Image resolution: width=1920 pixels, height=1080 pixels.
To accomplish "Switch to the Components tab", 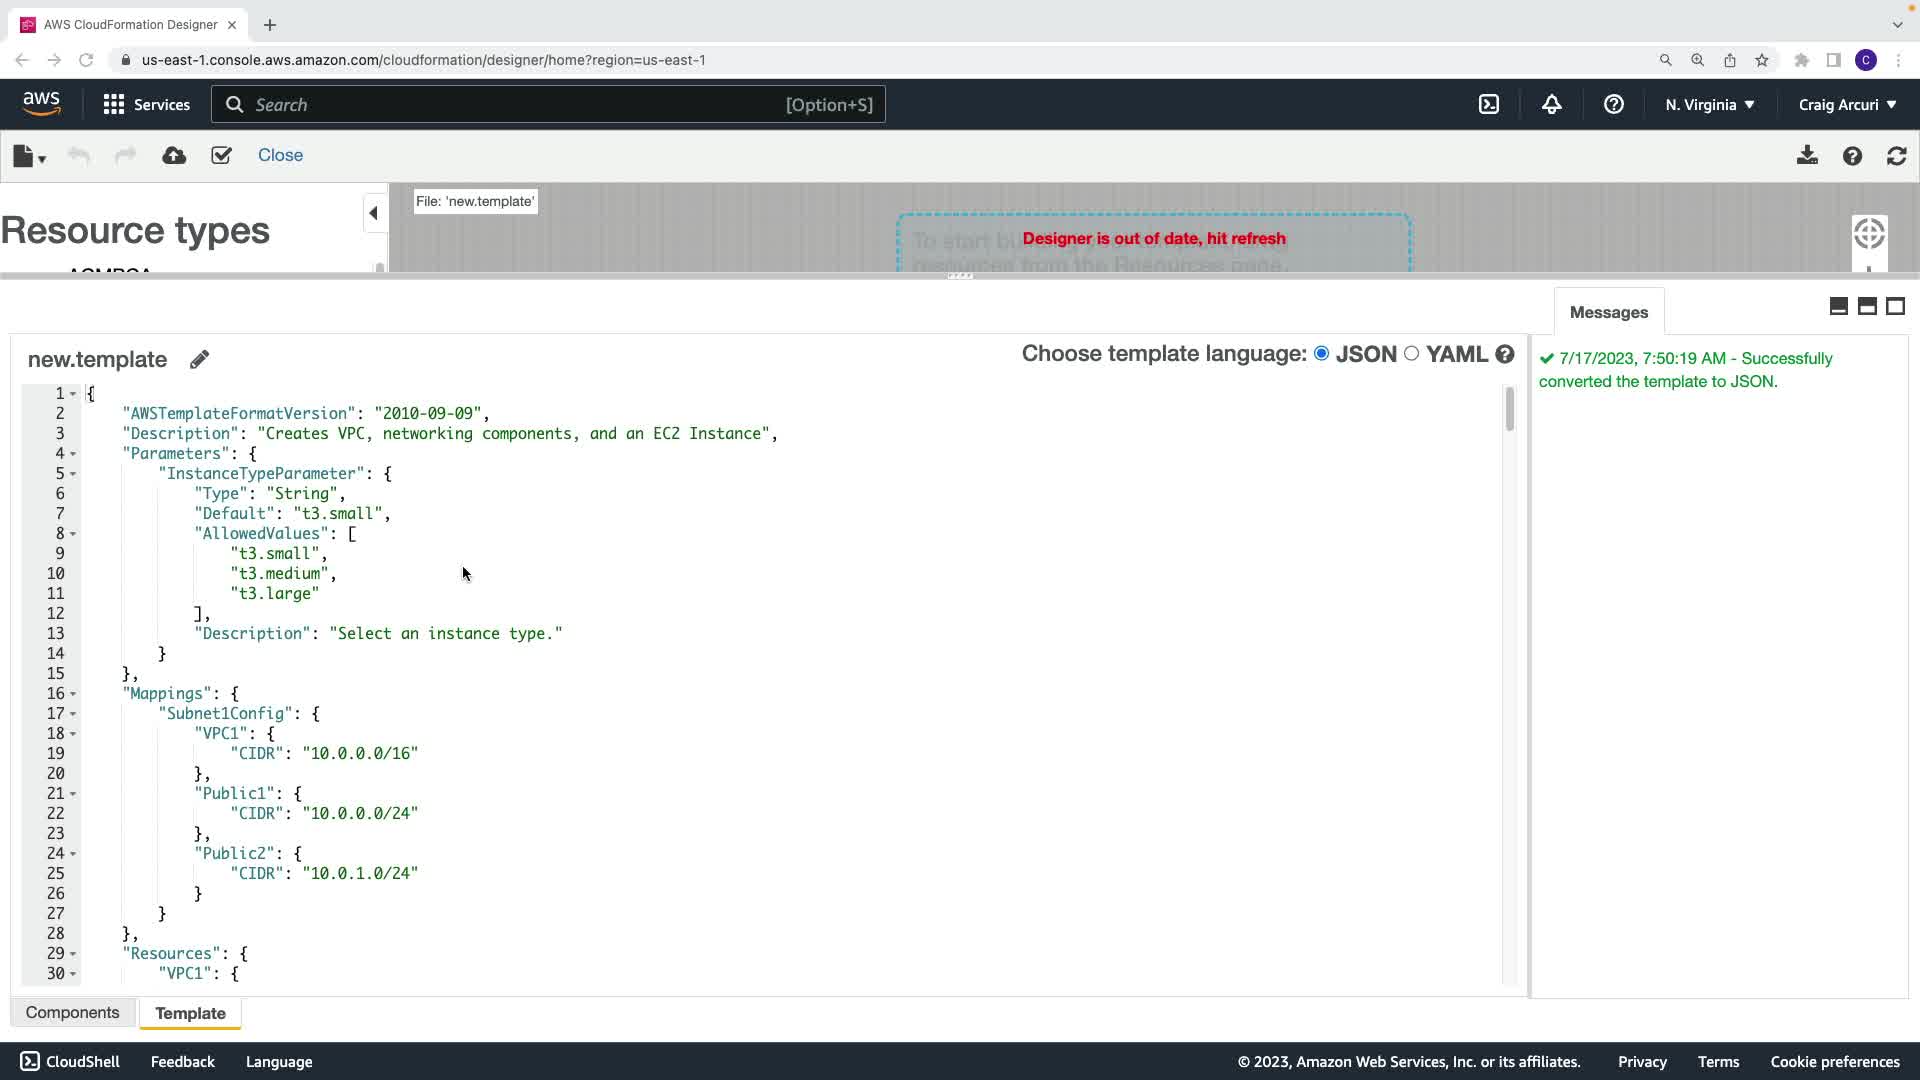I will tap(72, 1013).
